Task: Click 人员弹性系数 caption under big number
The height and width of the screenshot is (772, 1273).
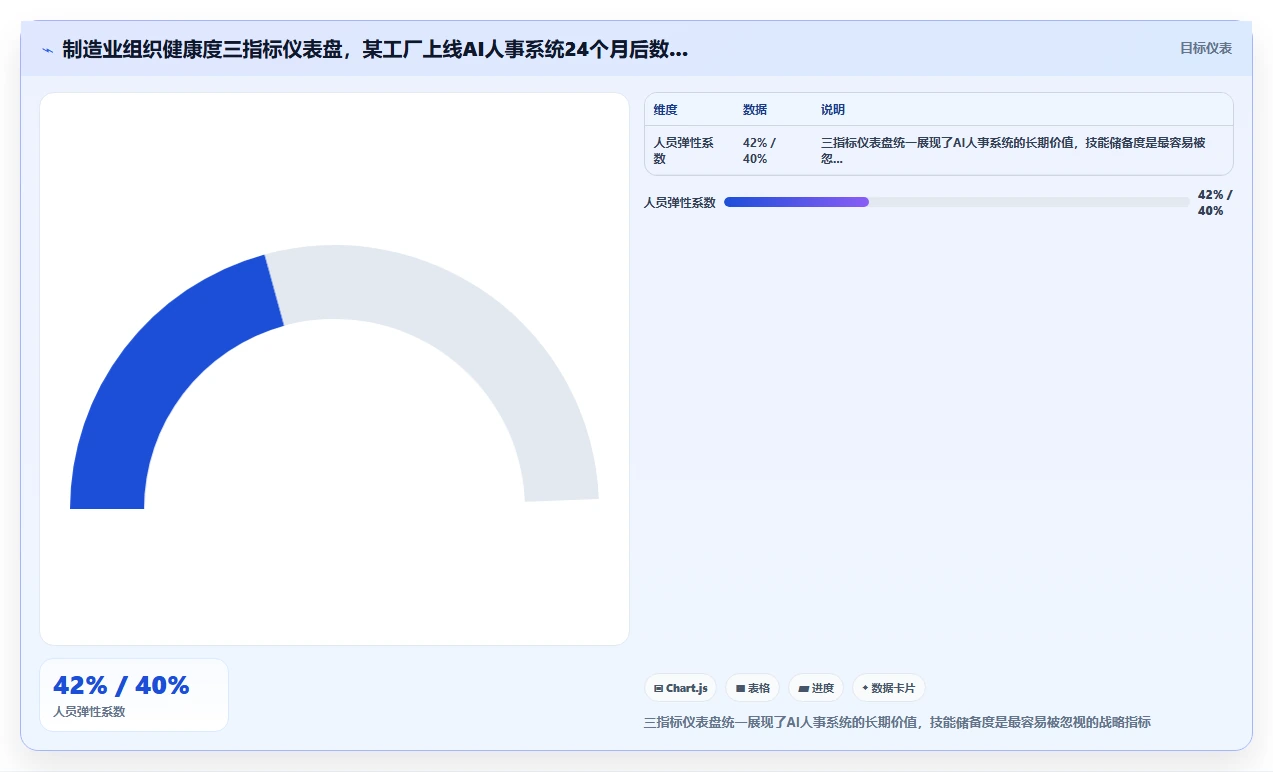Action: 89,712
